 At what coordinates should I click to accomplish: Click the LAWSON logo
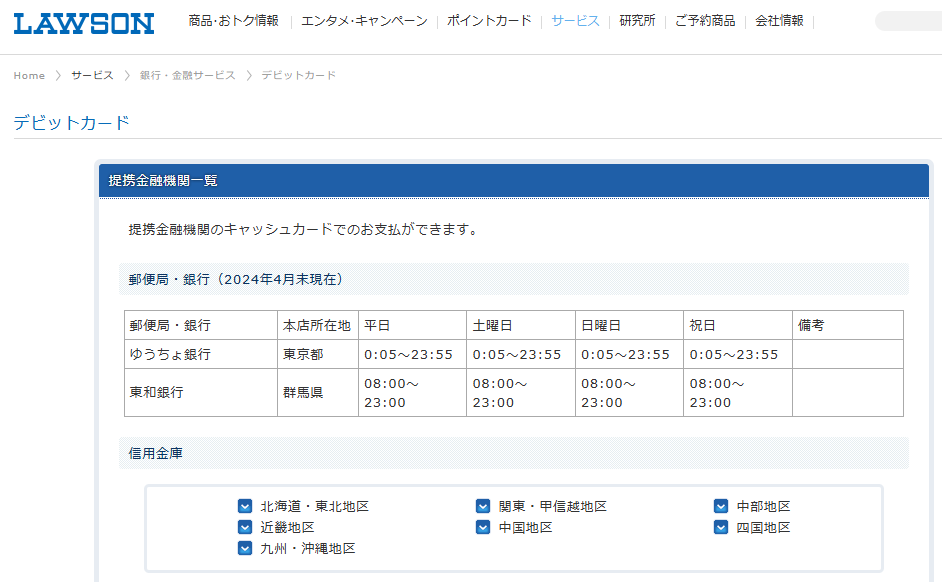[84, 23]
